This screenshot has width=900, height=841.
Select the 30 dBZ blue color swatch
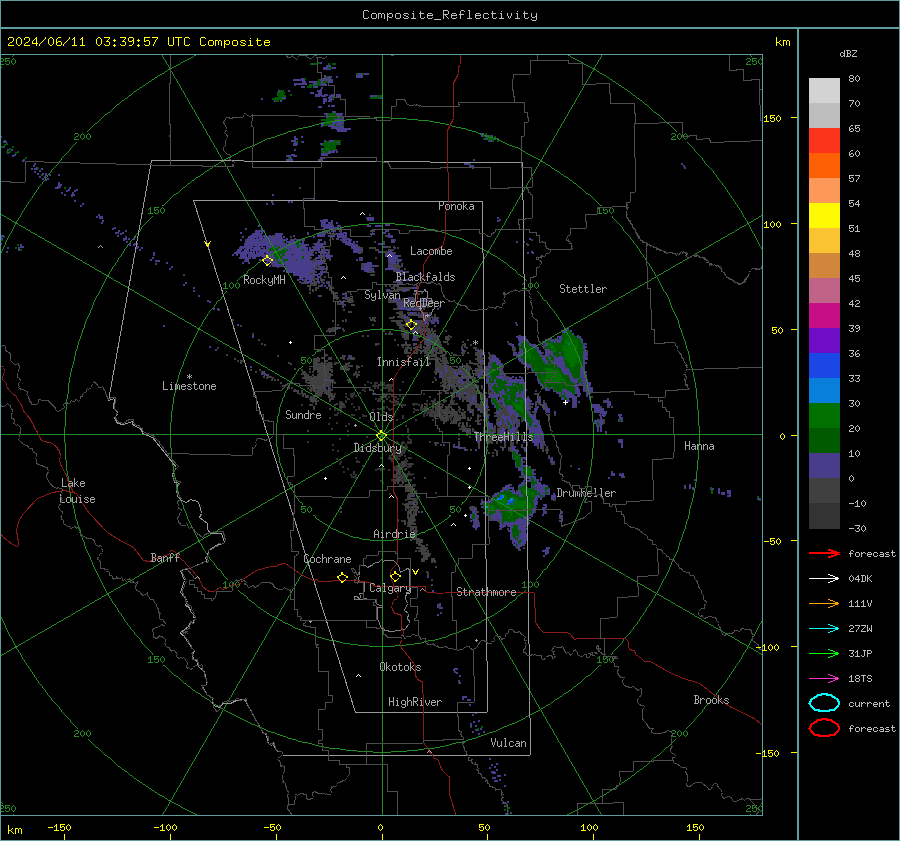[824, 390]
